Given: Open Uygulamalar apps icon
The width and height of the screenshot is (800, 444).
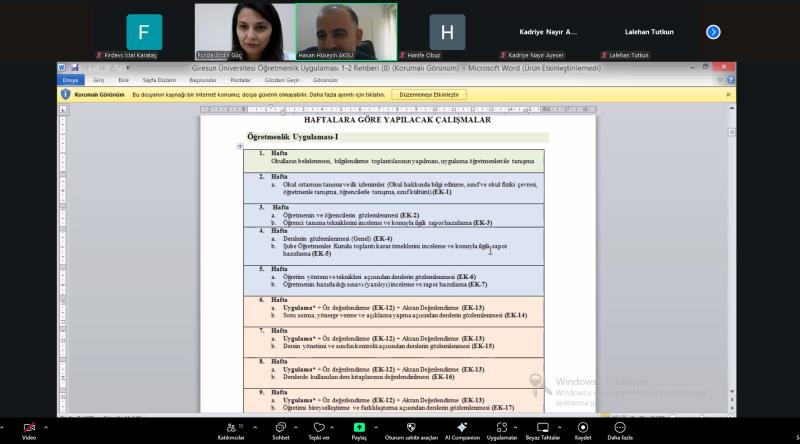Looking at the screenshot, I should coord(500,427).
